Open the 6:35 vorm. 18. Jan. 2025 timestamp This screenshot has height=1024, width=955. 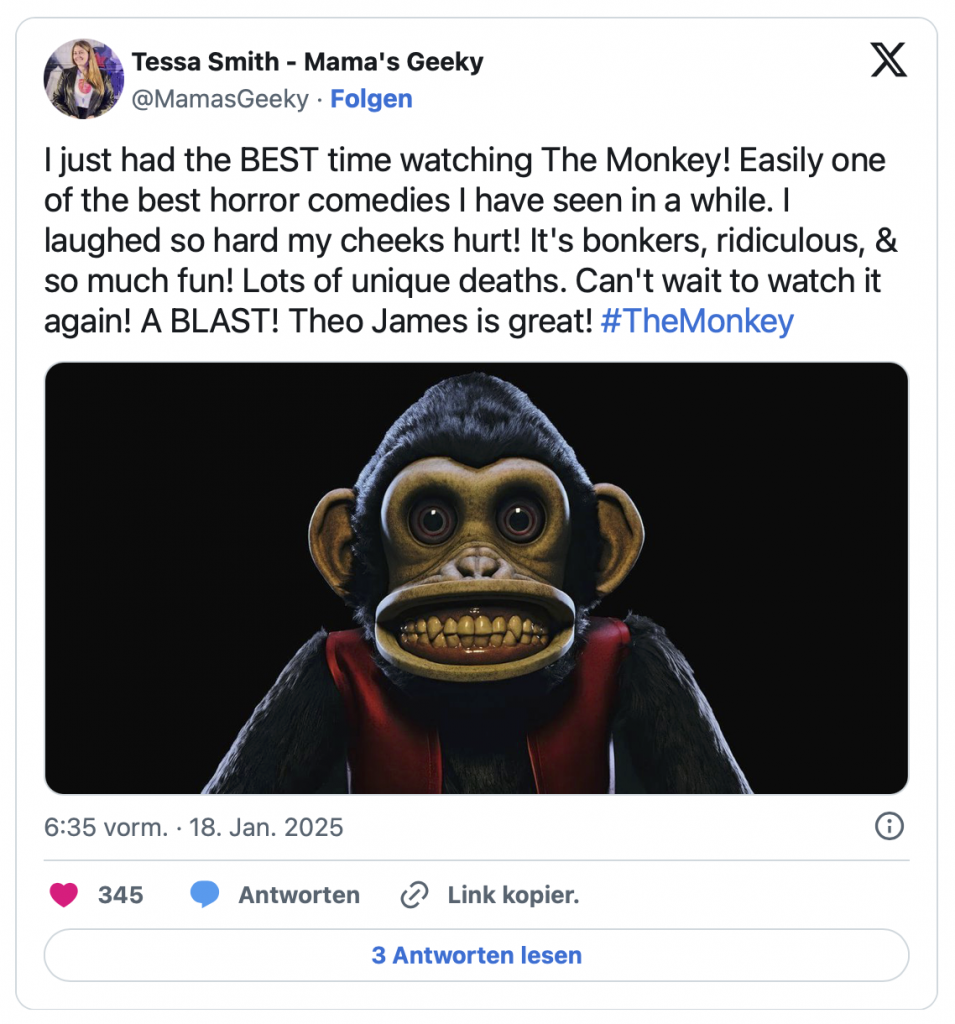coord(193,827)
